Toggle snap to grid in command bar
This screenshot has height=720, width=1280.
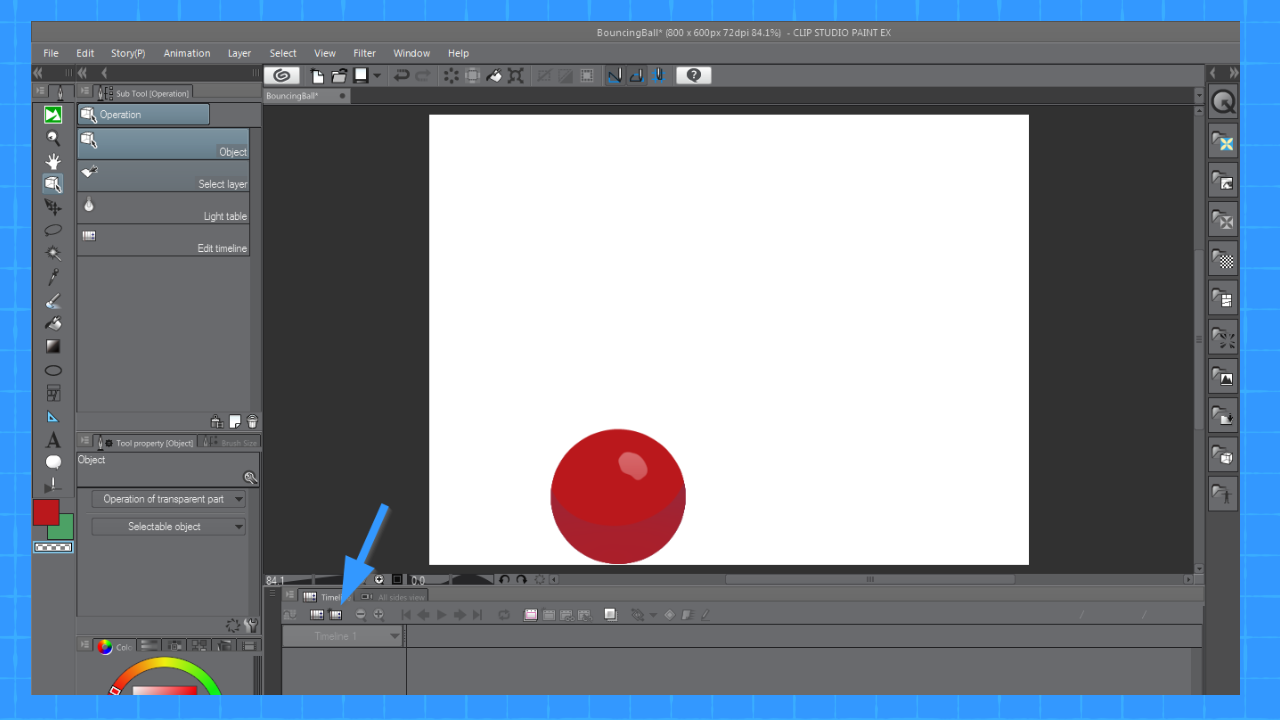click(x=659, y=76)
